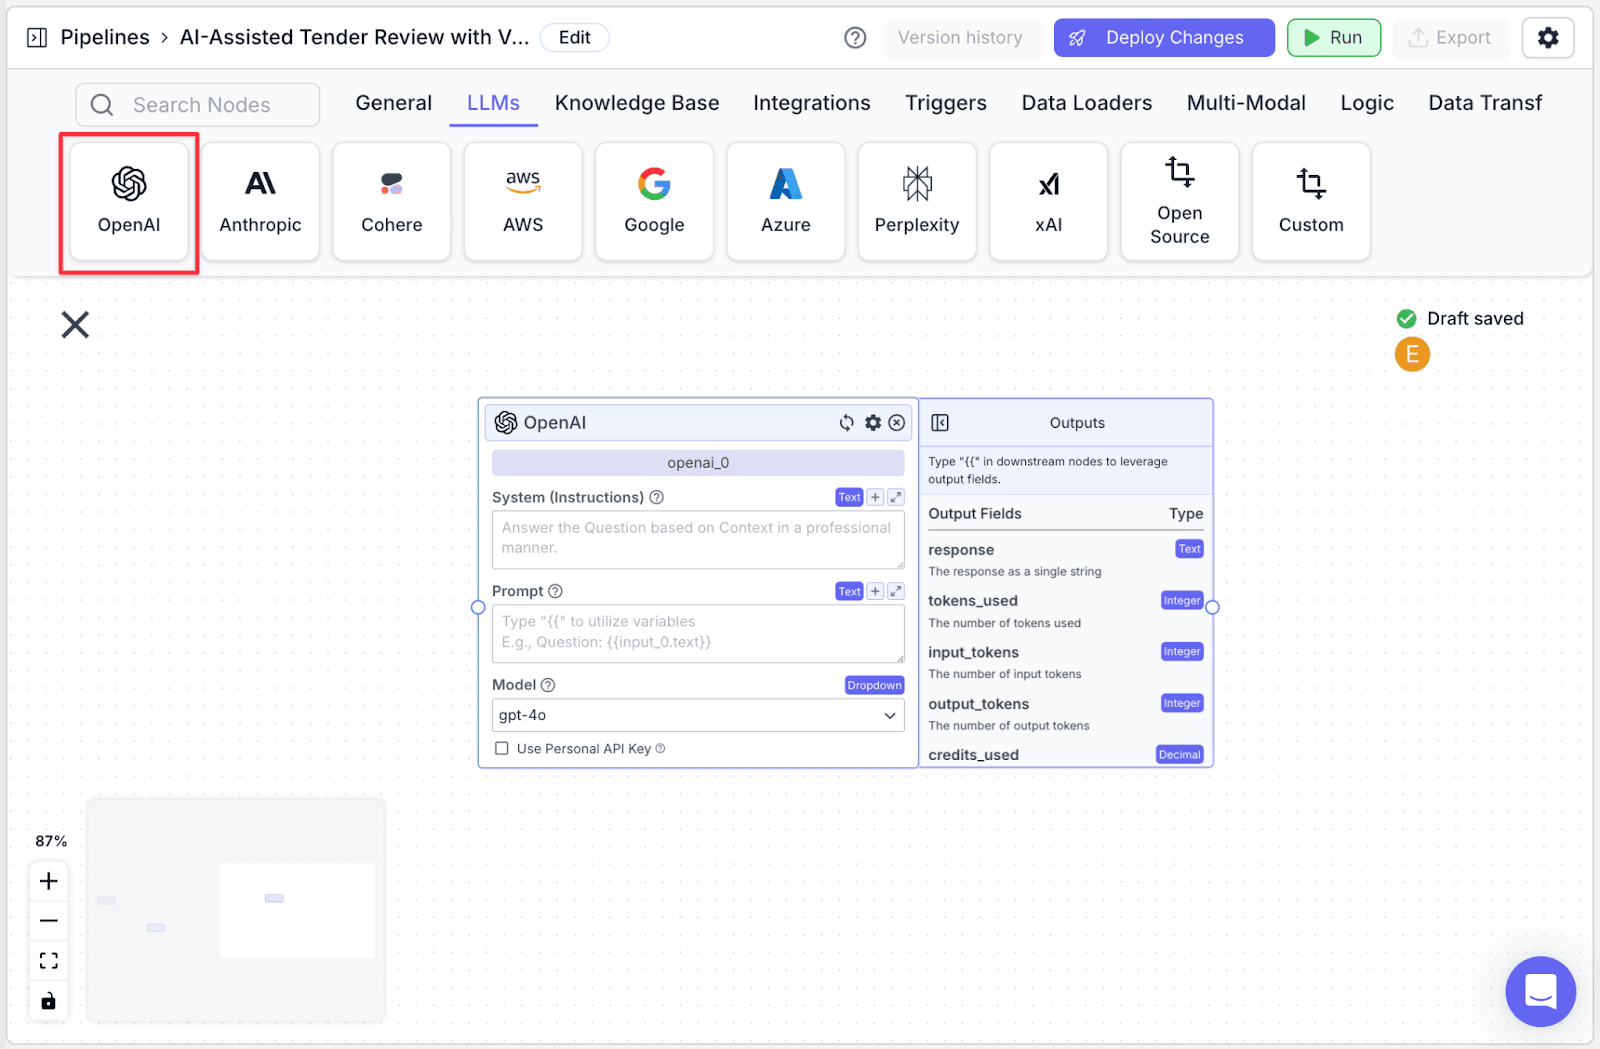Remove the OpenAI node with X icon
This screenshot has width=1600, height=1049.
tap(897, 423)
